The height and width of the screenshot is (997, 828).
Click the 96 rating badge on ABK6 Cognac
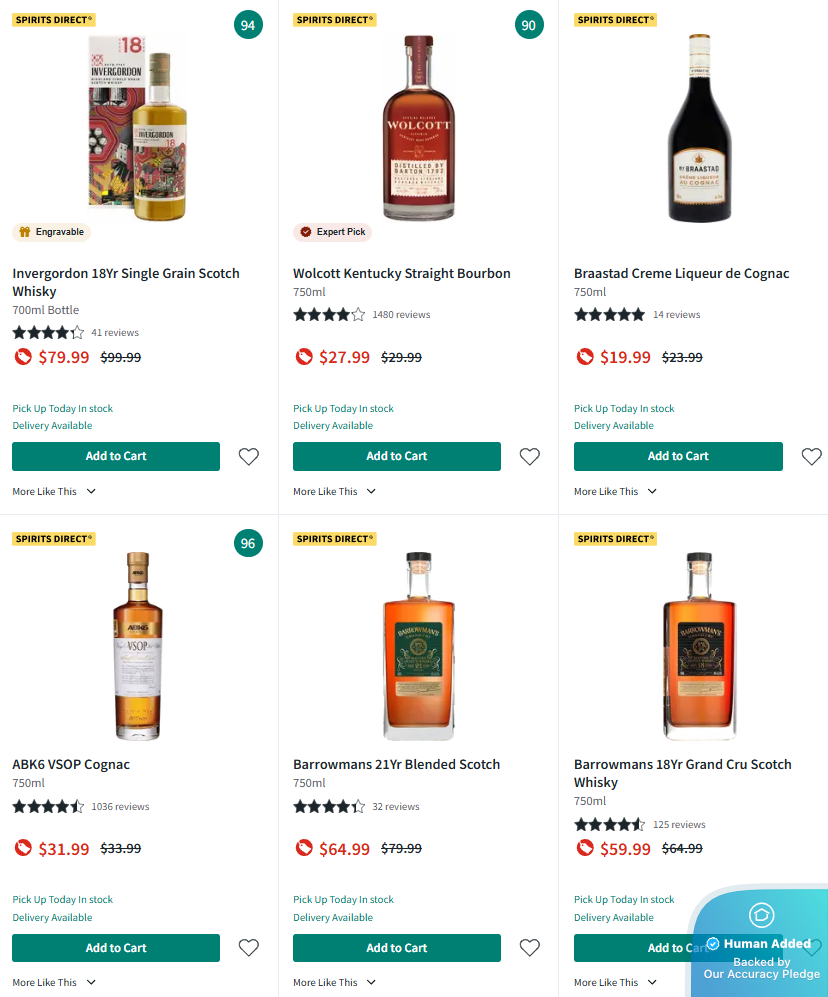(248, 544)
